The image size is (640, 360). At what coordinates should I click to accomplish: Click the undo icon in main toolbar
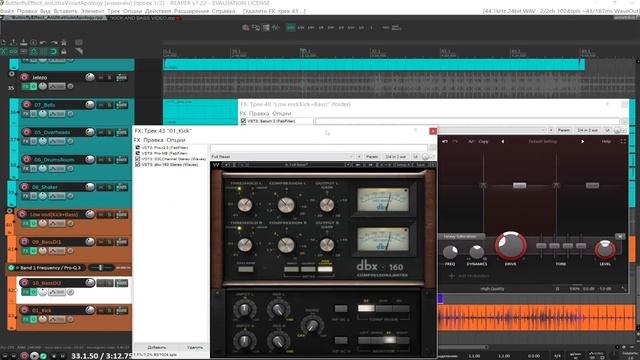43,42
